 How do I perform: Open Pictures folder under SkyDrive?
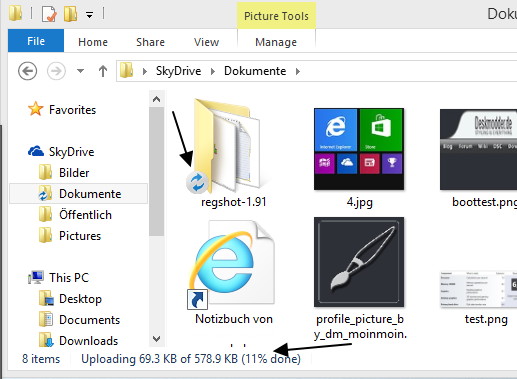(80, 236)
